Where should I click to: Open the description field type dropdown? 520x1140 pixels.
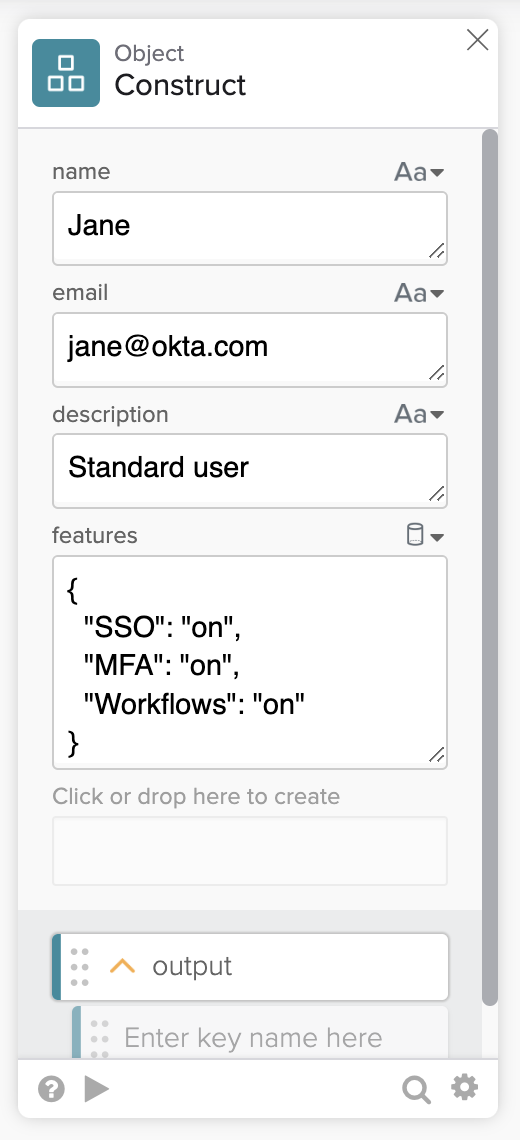[x=419, y=414]
